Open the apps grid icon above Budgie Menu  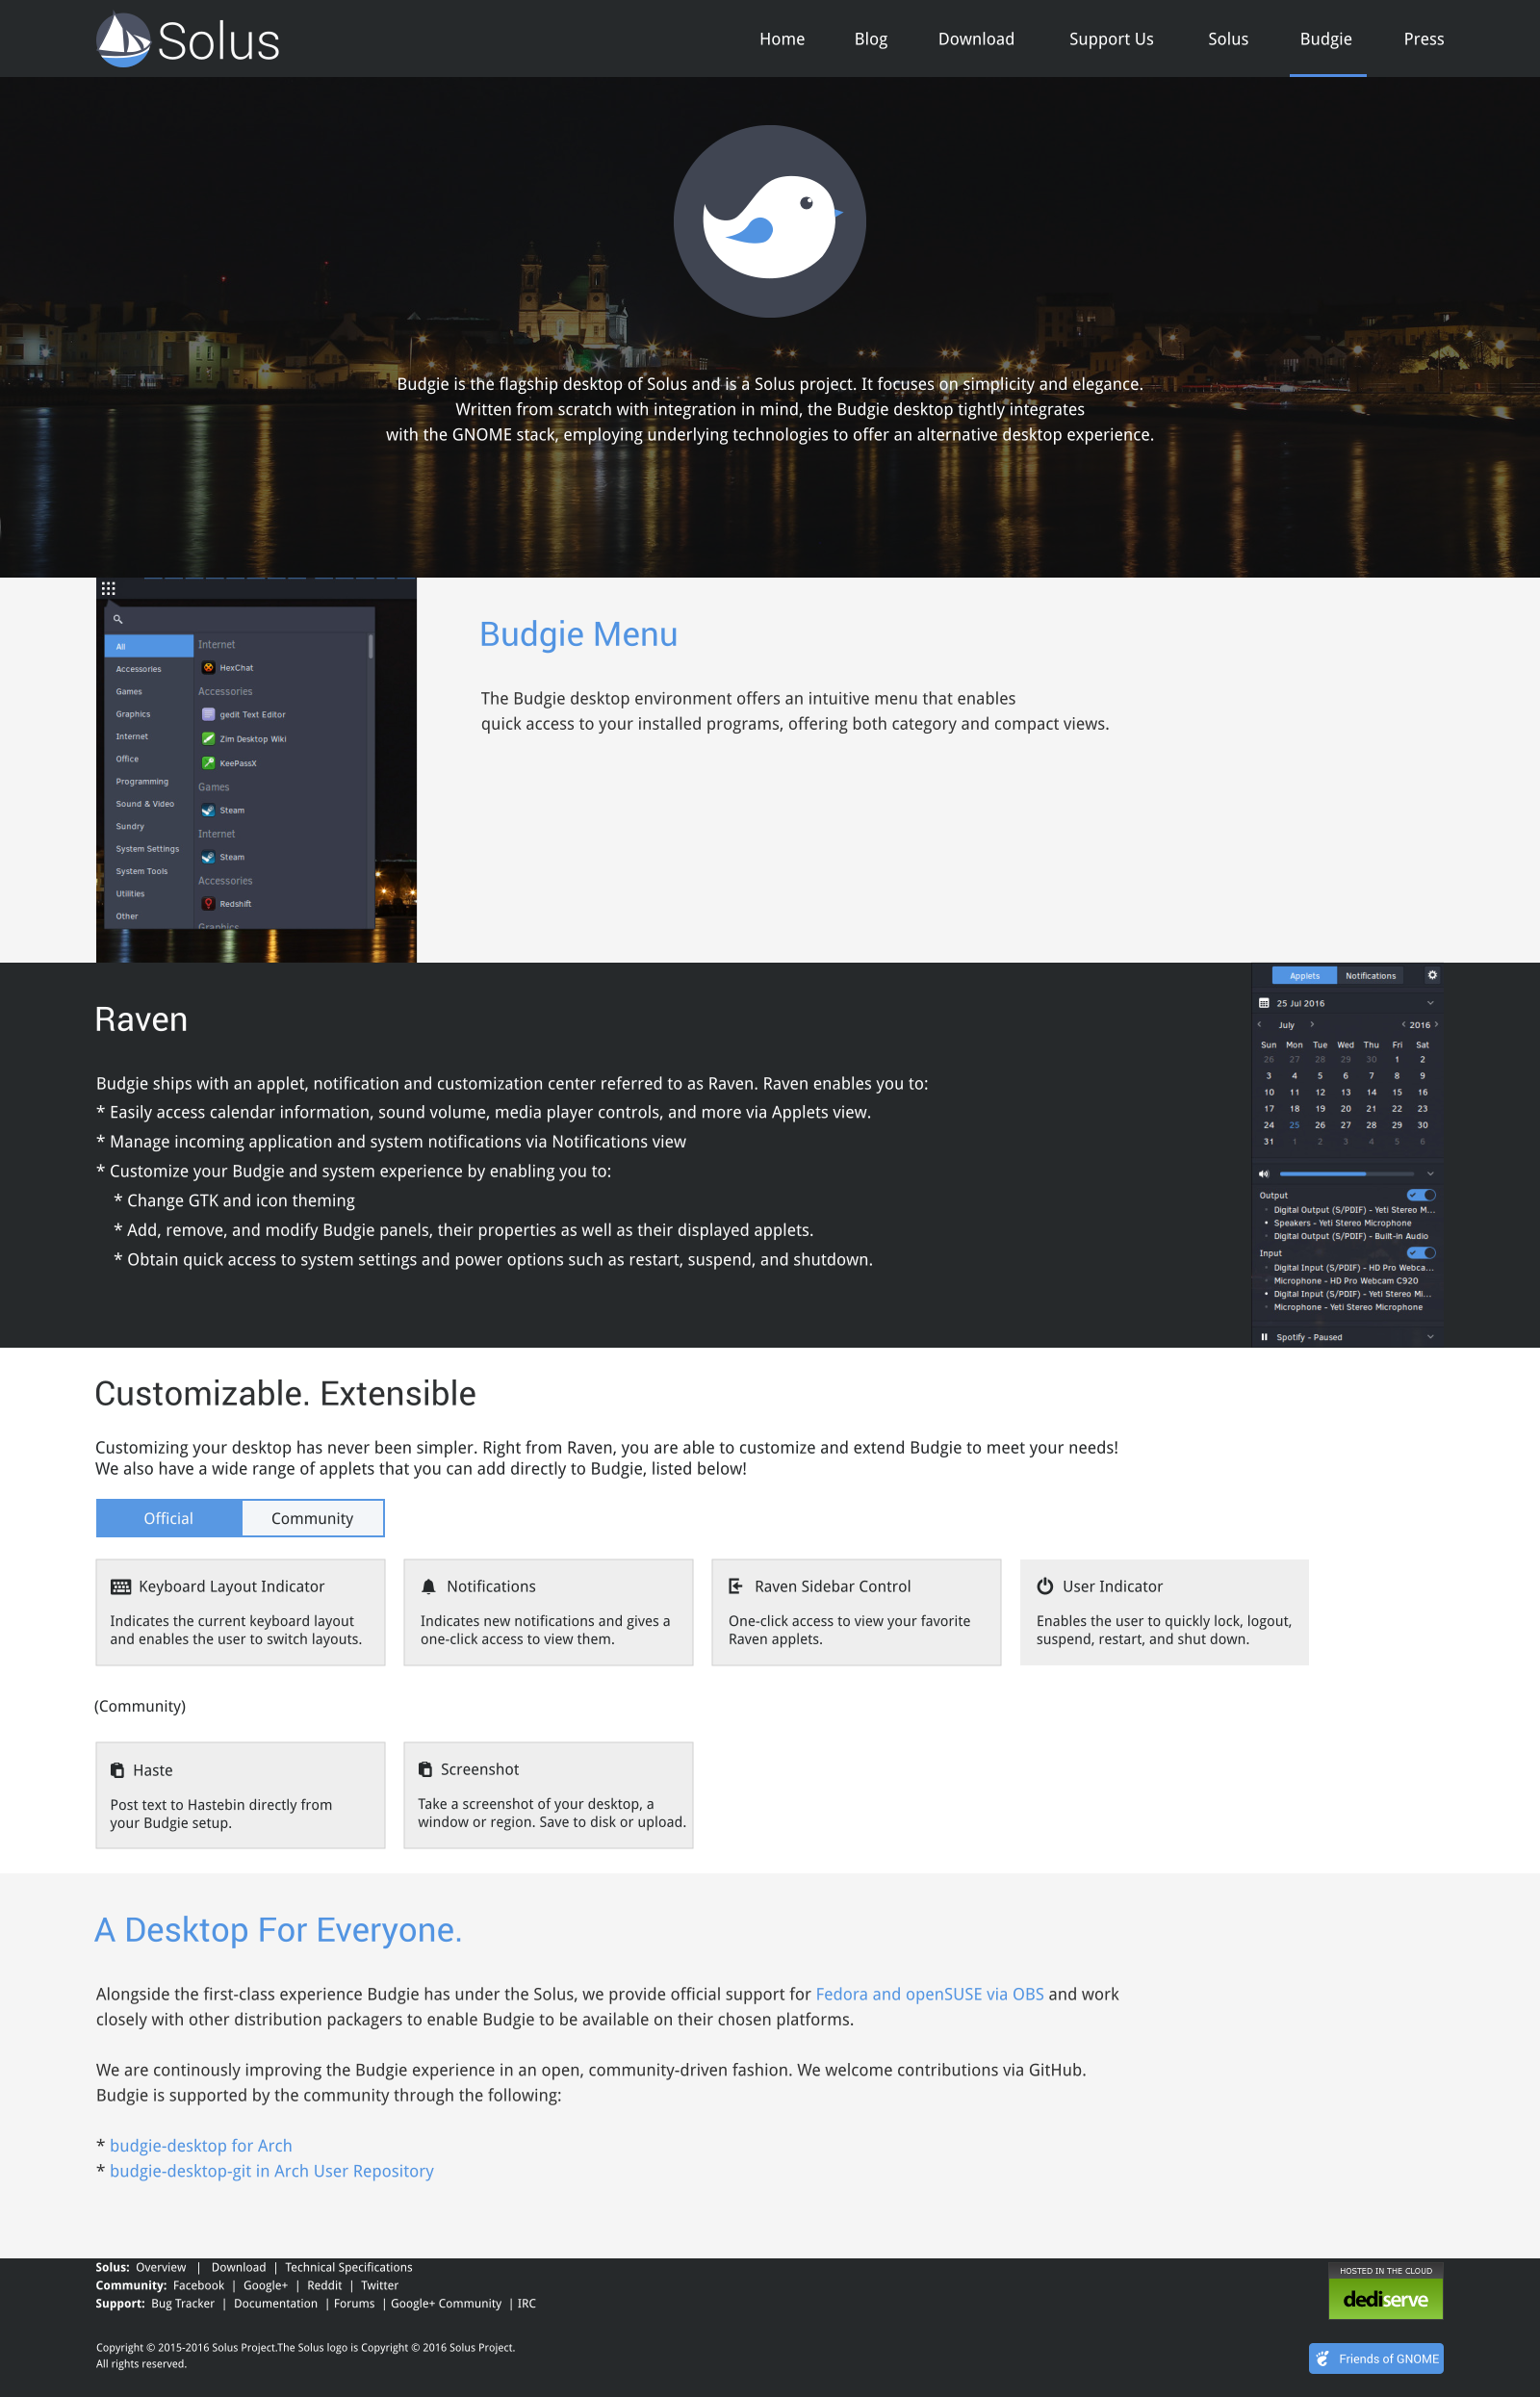108,589
